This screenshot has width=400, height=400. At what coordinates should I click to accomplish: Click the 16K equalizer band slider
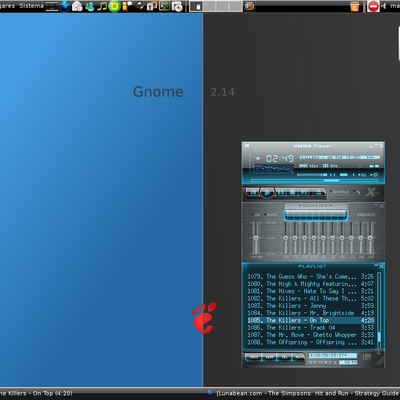[370, 238]
